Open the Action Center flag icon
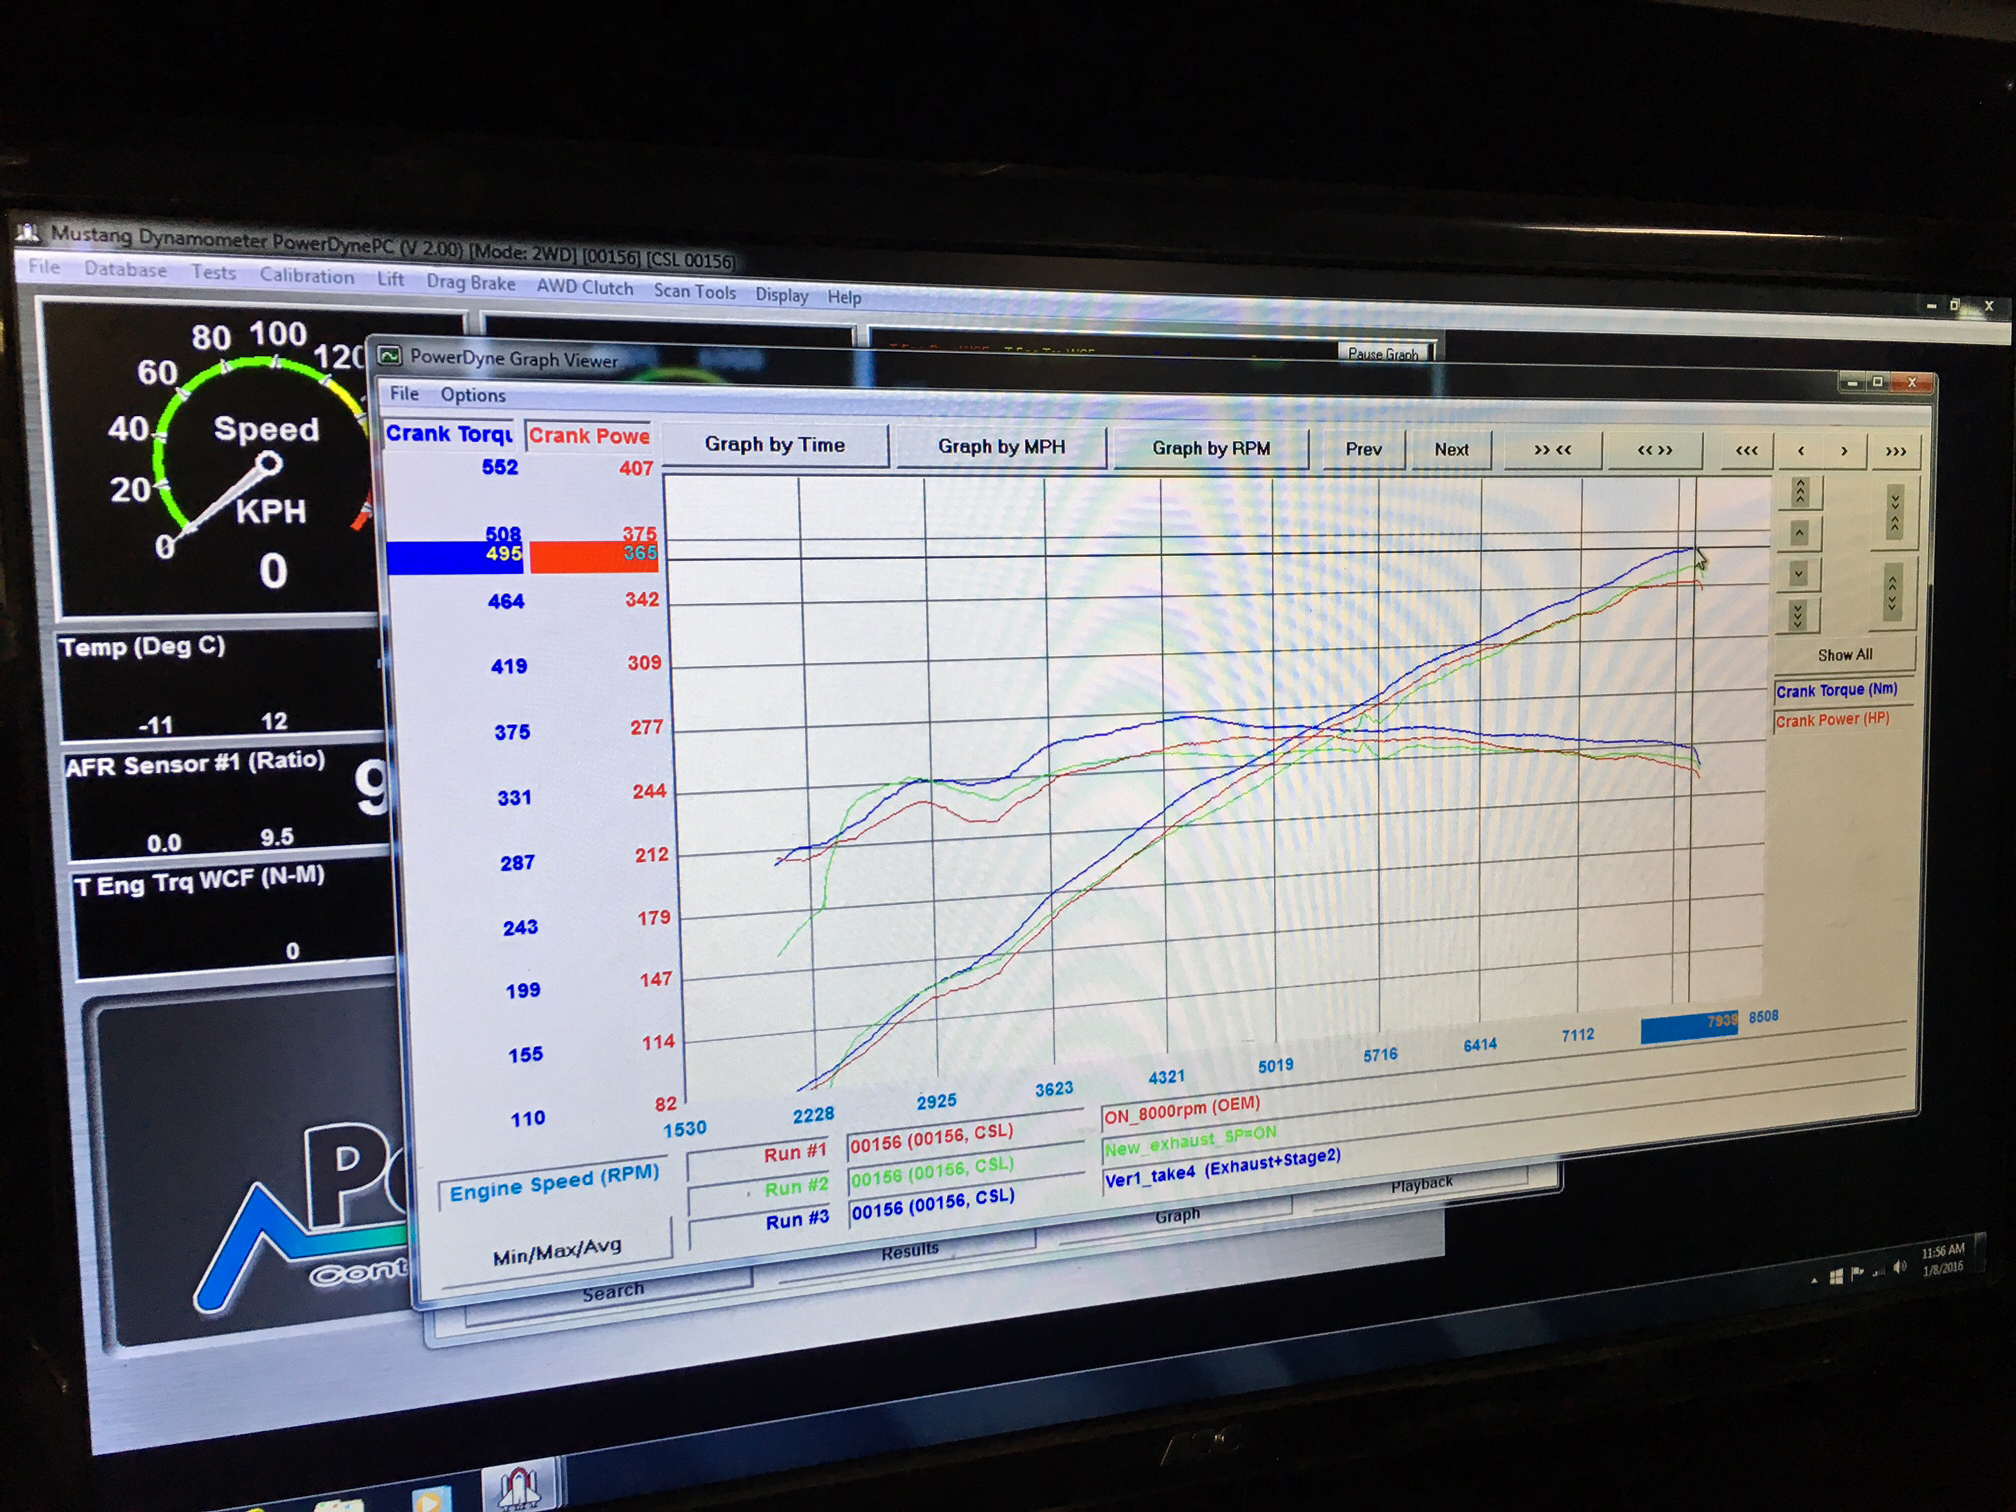 (x=1858, y=1273)
